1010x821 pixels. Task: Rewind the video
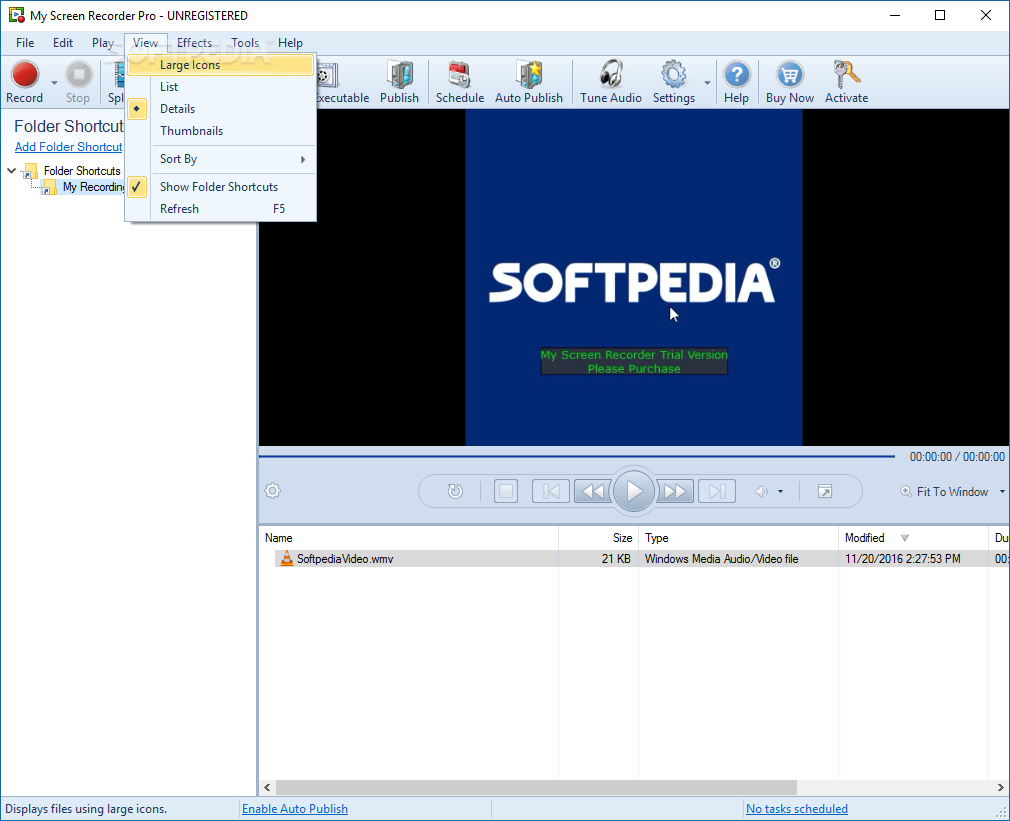593,491
